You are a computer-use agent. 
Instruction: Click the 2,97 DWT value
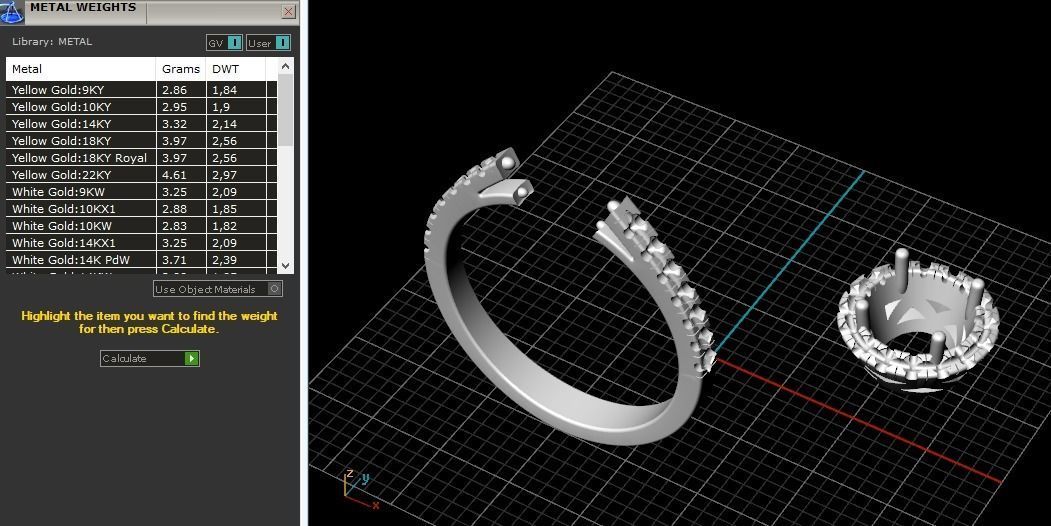[x=225, y=175]
